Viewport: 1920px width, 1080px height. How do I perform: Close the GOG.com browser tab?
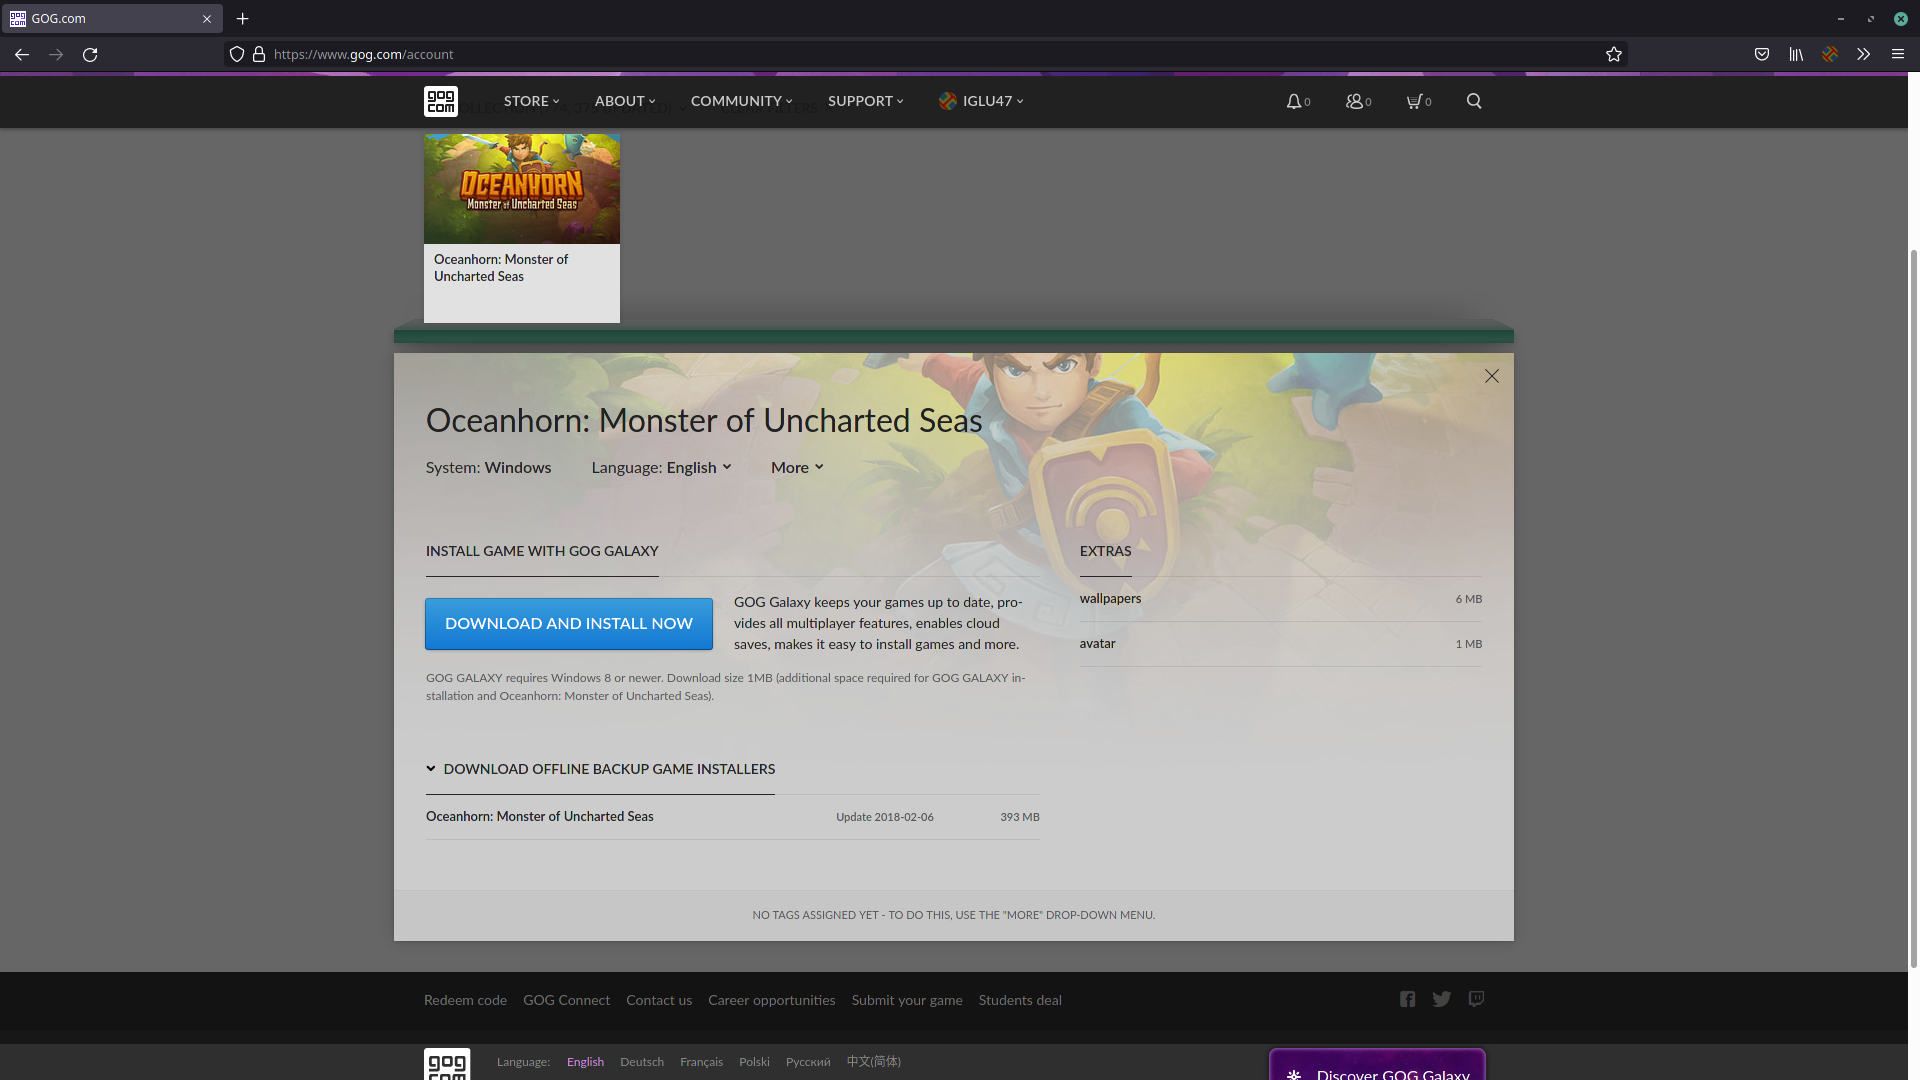207,19
